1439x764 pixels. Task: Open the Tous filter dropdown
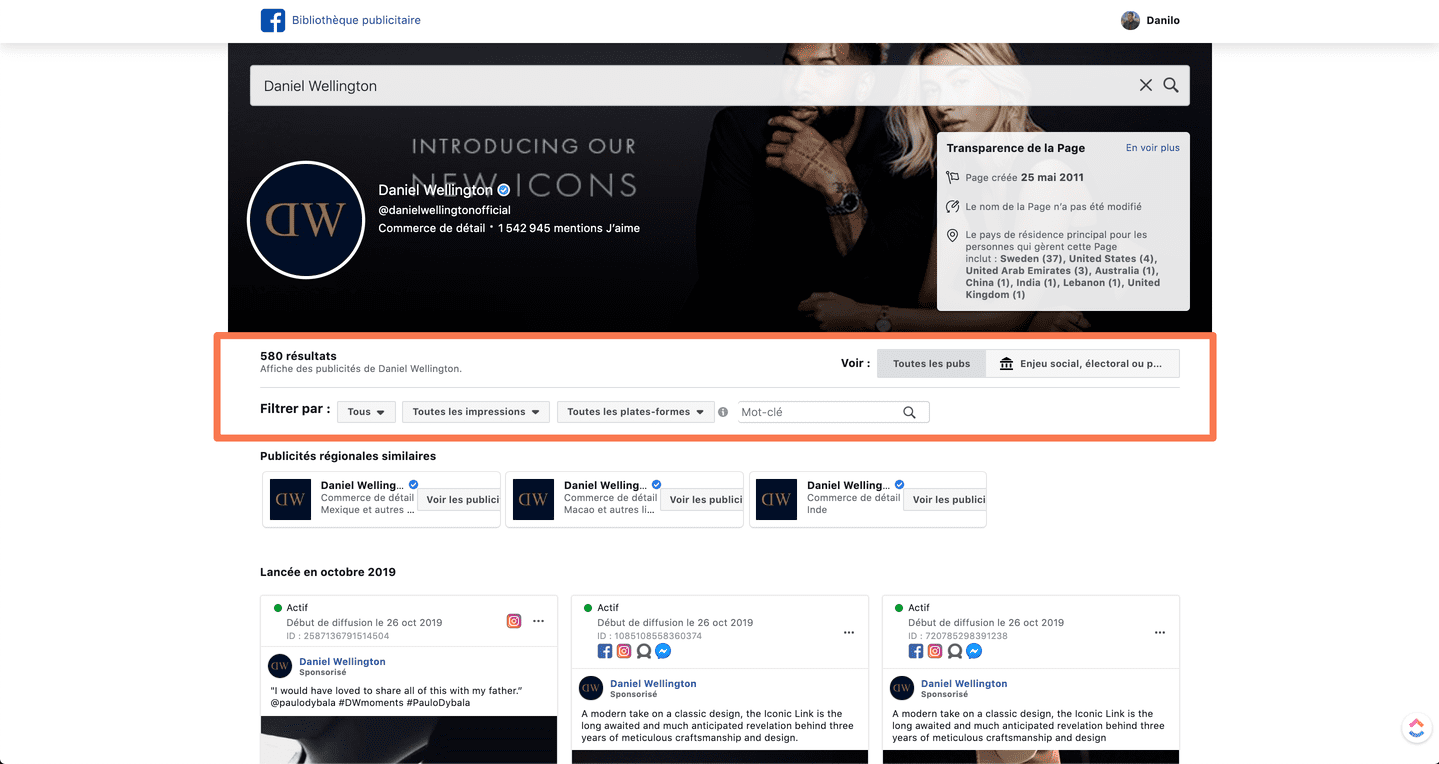click(x=366, y=412)
